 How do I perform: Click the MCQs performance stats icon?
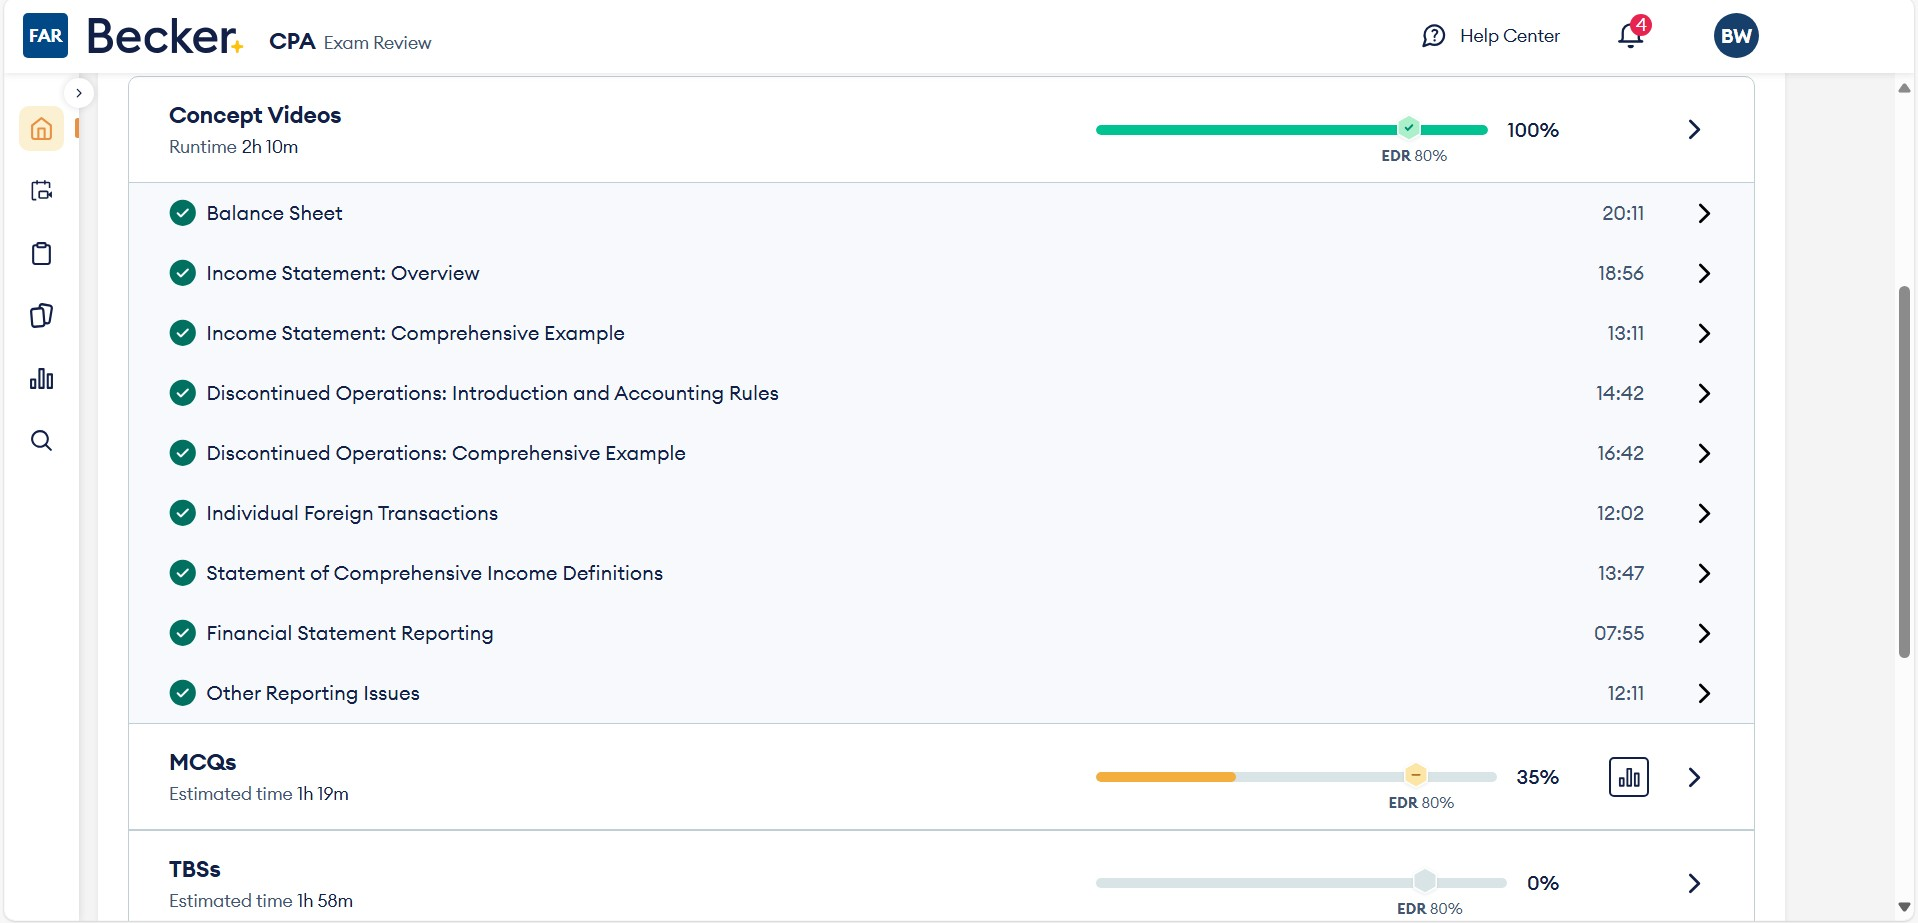click(x=1628, y=777)
